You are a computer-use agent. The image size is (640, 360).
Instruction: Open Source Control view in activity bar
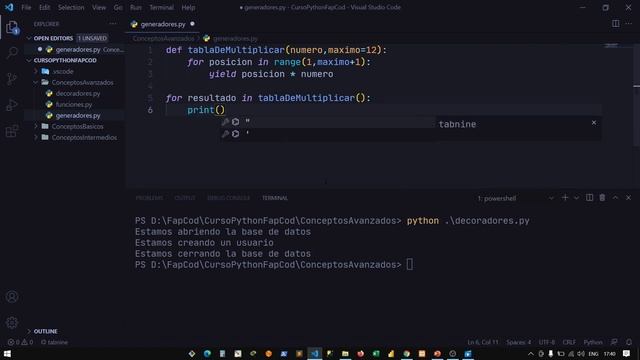[x=12, y=79]
